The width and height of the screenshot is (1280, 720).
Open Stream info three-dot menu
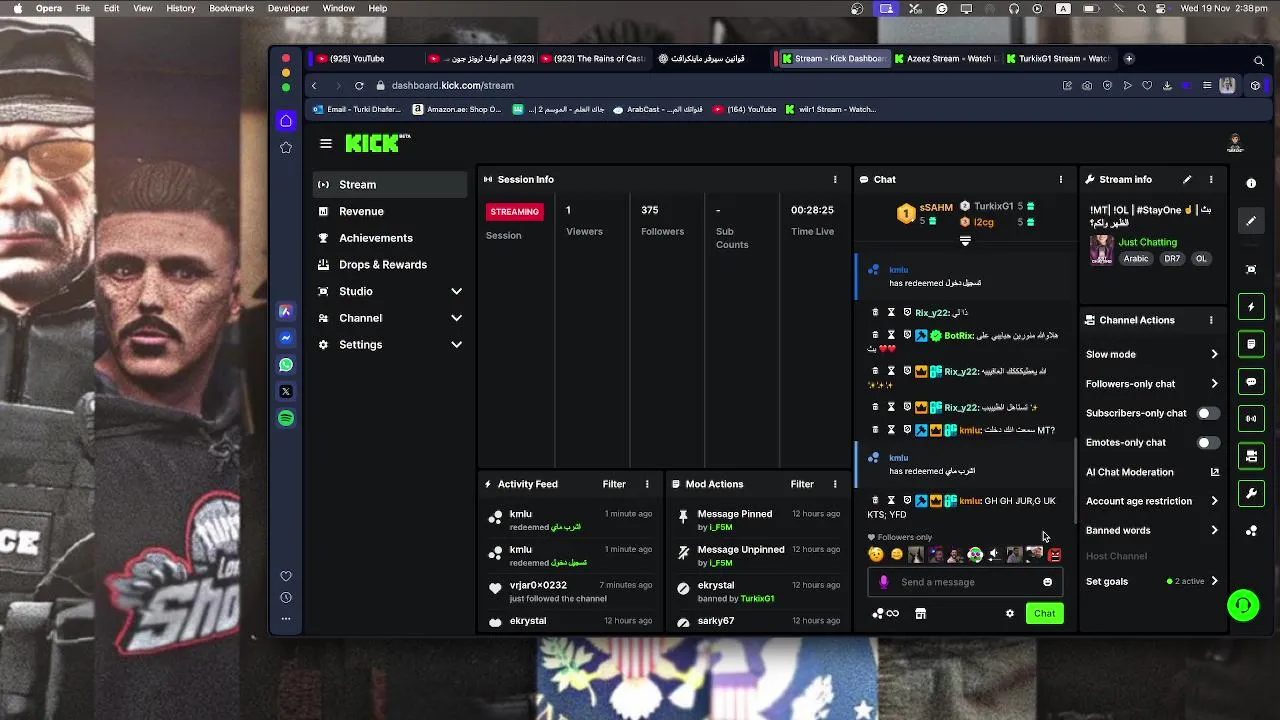pyautogui.click(x=1211, y=179)
